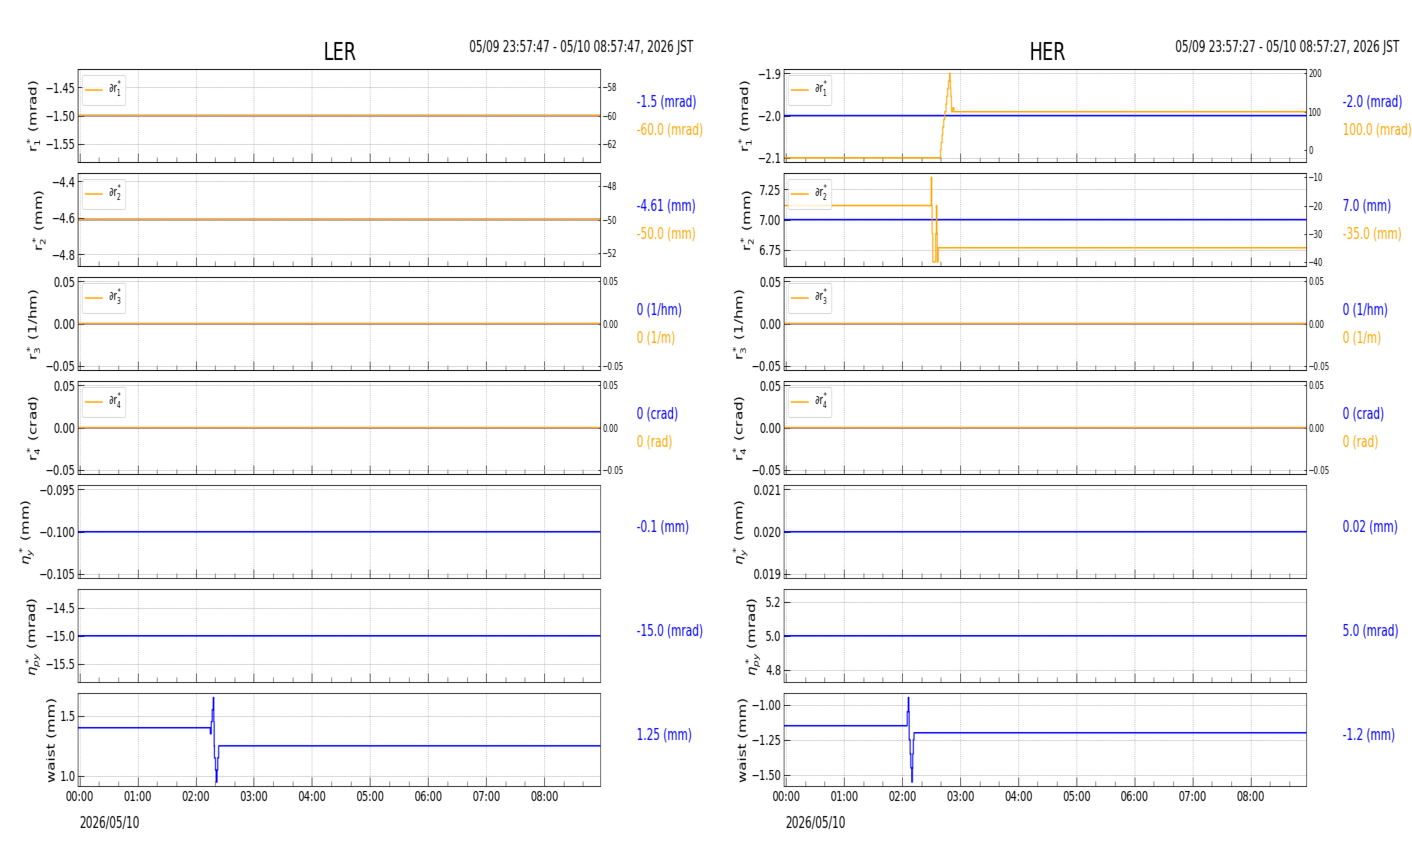Image resolution: width=1412 pixels, height=864 pixels.
Task: Click the HER ηpy* (mrad) axis label
Action: pos(751,636)
